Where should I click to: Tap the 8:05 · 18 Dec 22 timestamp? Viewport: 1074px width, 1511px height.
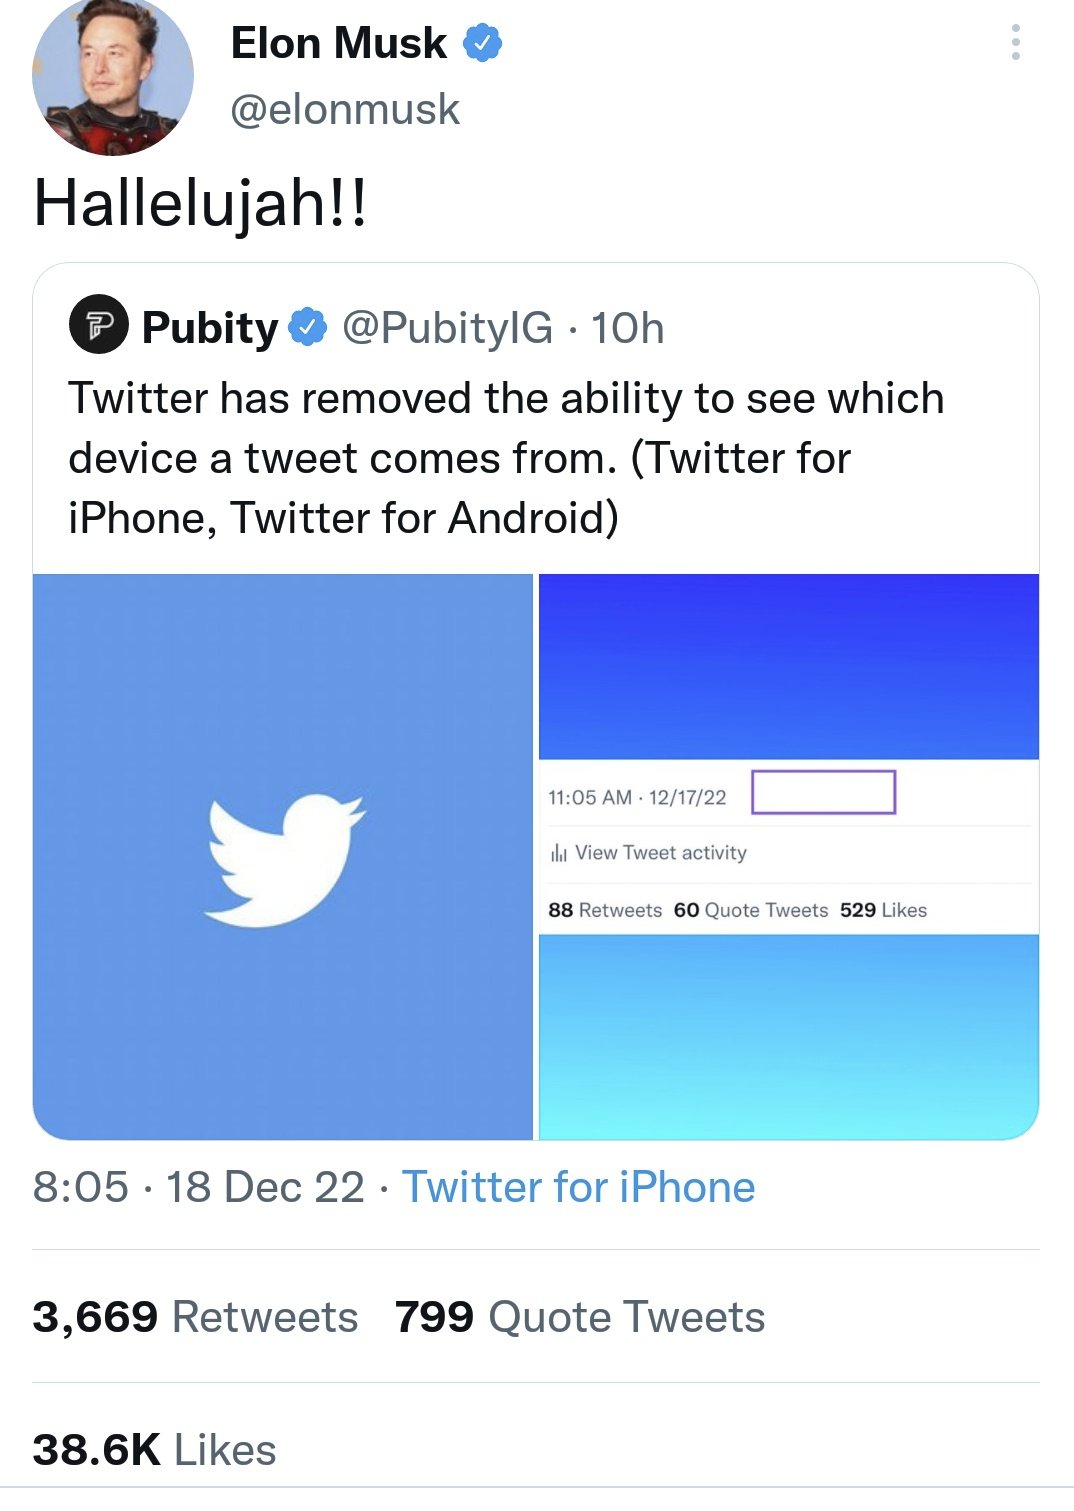[x=198, y=1188]
